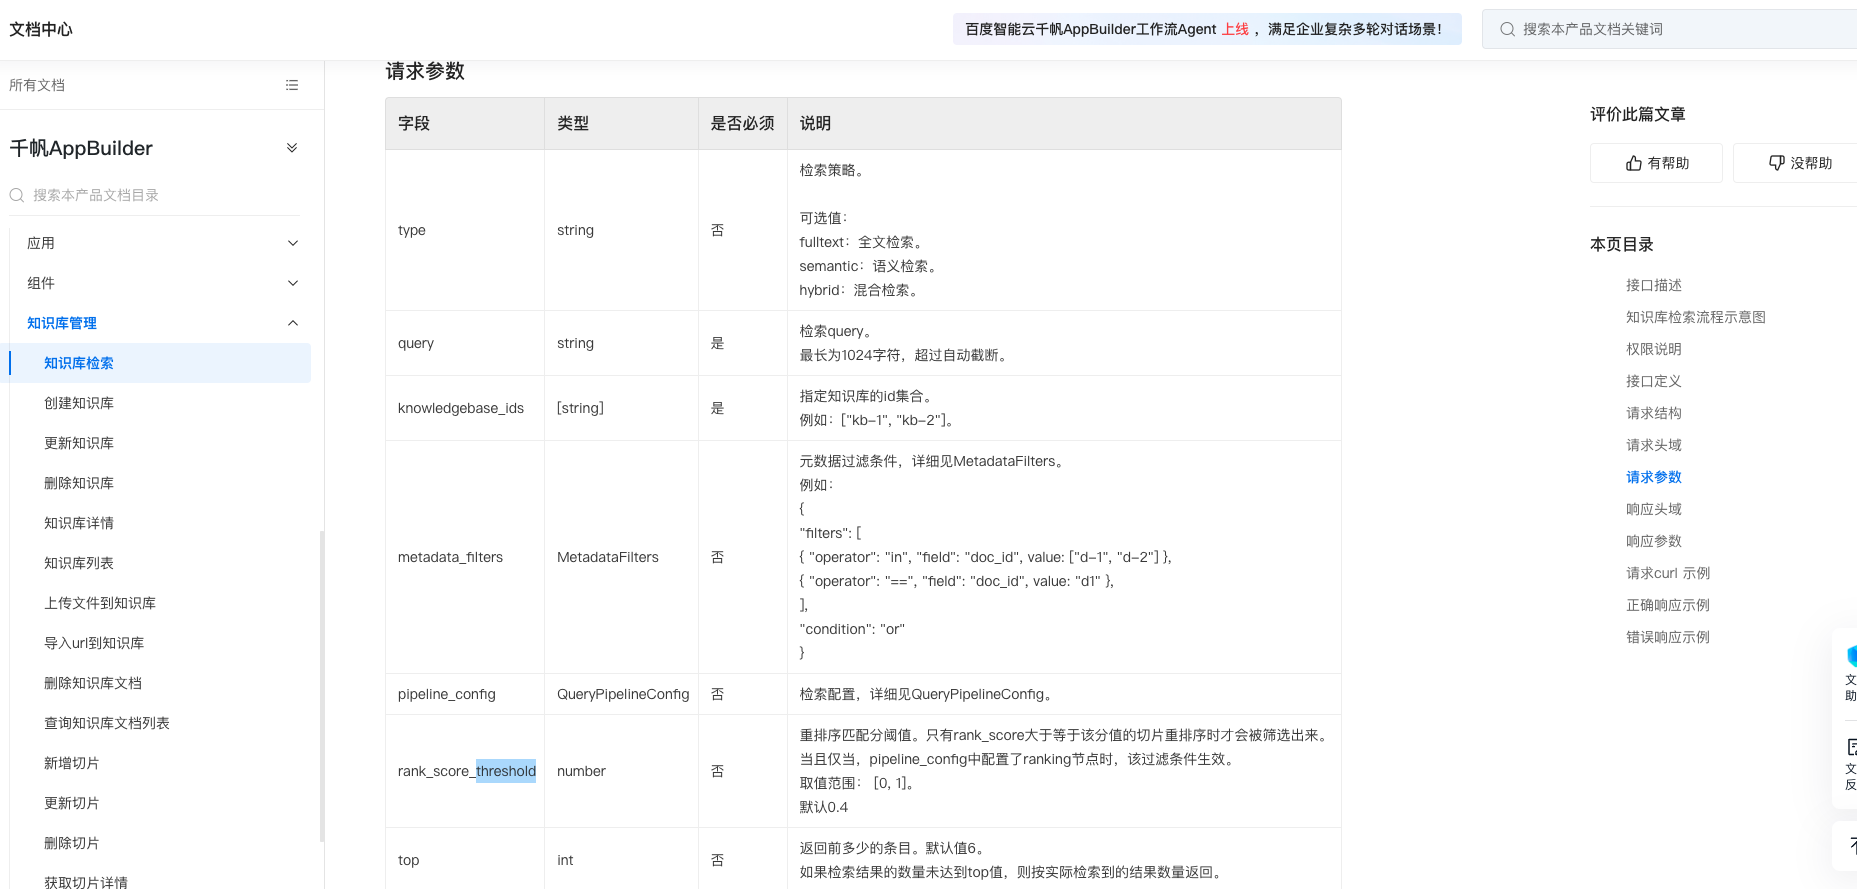
Task: Click the 是否必须 column header
Action: point(743,123)
